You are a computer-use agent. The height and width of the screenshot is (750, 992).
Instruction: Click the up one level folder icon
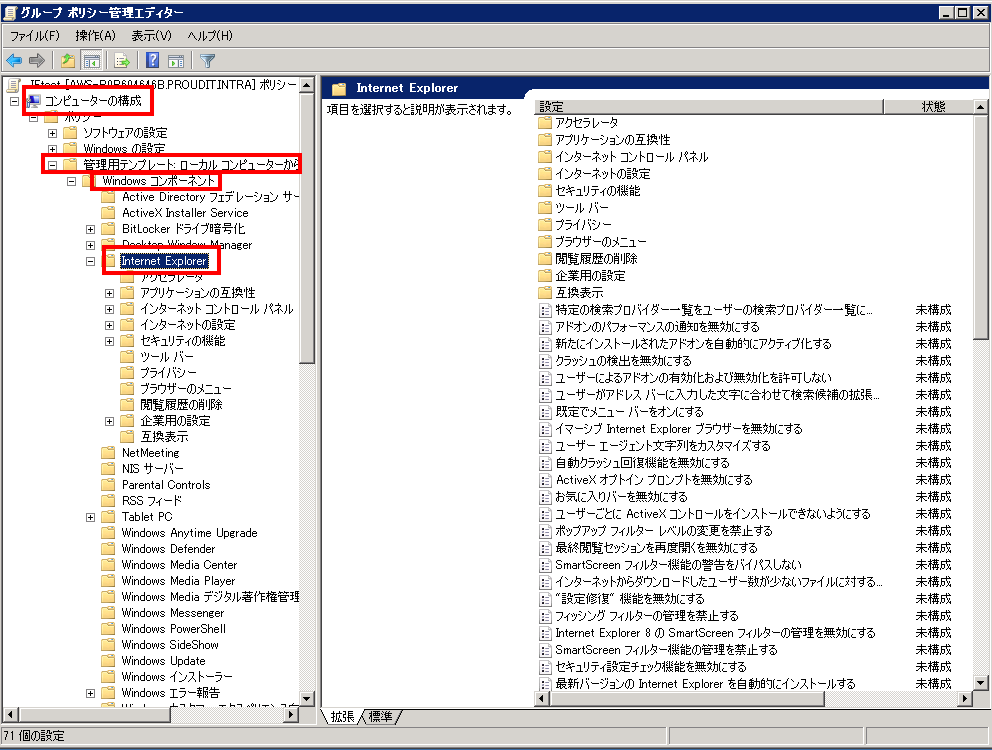[x=67, y=60]
